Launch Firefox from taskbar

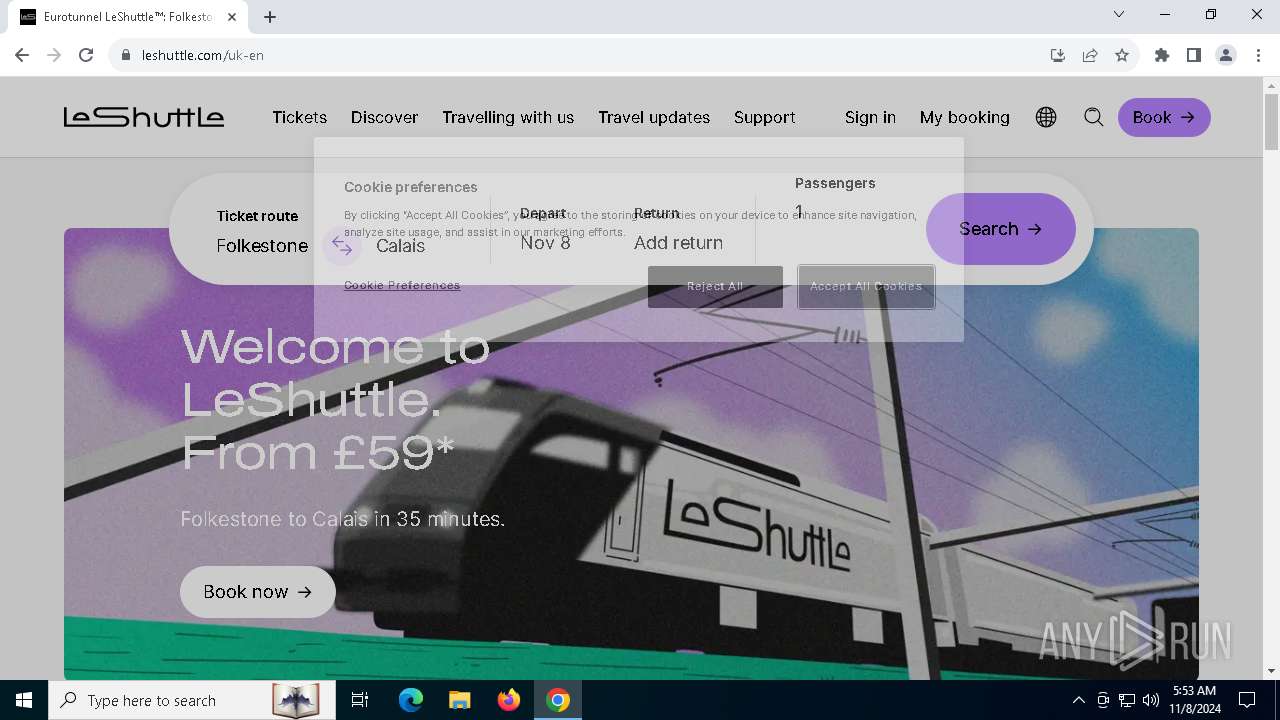[508, 700]
